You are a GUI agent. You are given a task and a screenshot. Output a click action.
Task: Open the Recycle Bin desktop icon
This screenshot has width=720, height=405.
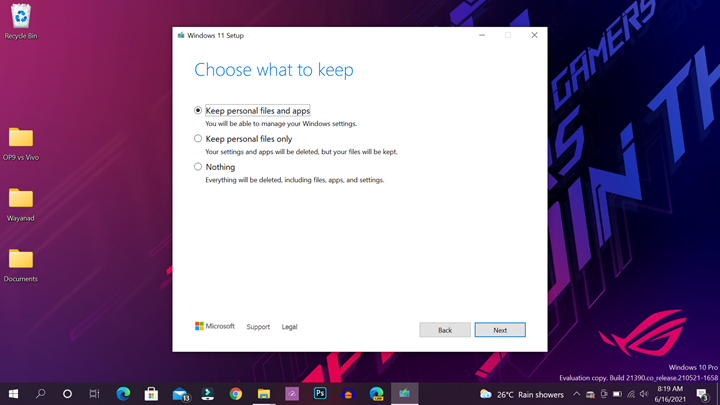pyautogui.click(x=21, y=22)
